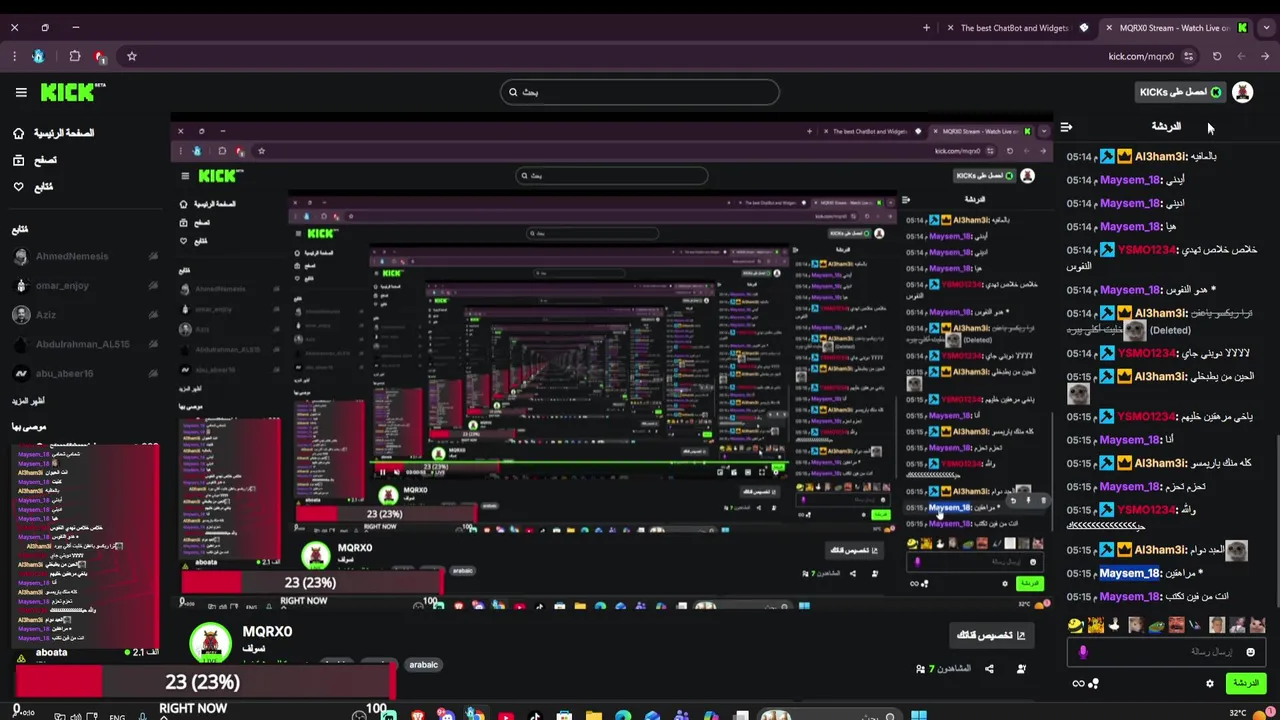Open AhmedNemesis followed channel
The height and width of the screenshot is (720, 1280).
pyautogui.click(x=85, y=257)
